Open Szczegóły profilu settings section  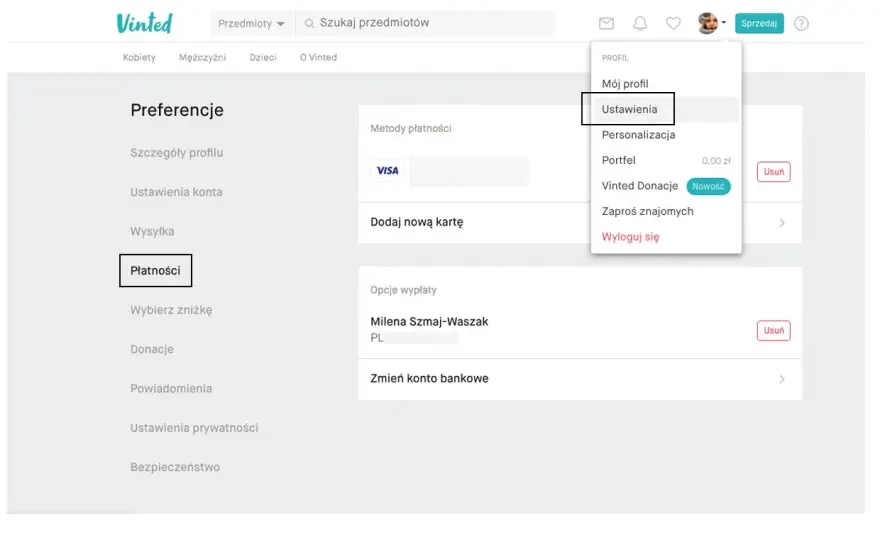(x=176, y=153)
